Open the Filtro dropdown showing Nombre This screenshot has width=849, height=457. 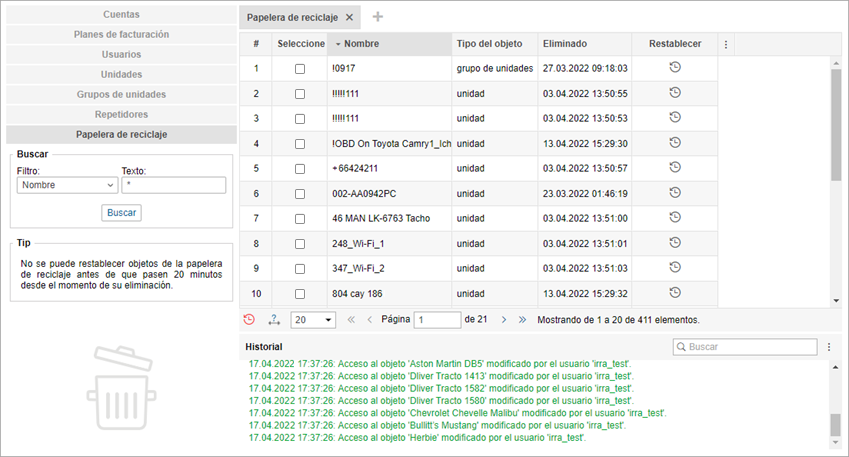pyautogui.click(x=67, y=185)
